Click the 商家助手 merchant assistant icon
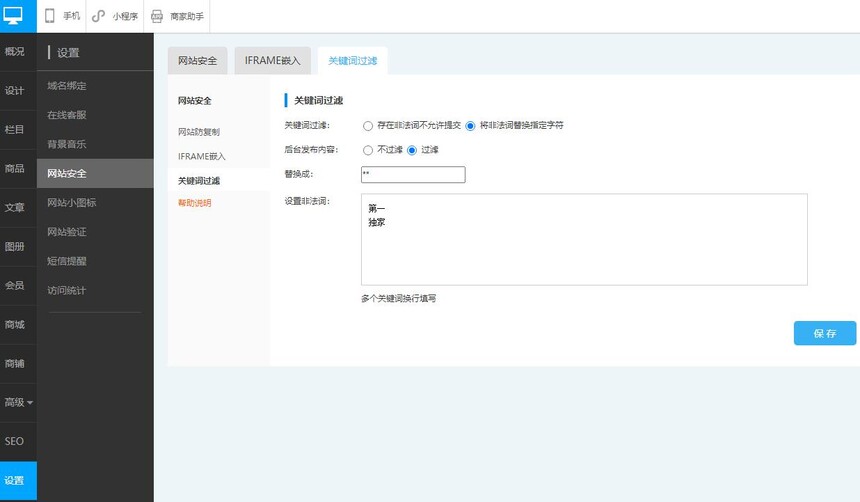The width and height of the screenshot is (860, 502). click(157, 16)
